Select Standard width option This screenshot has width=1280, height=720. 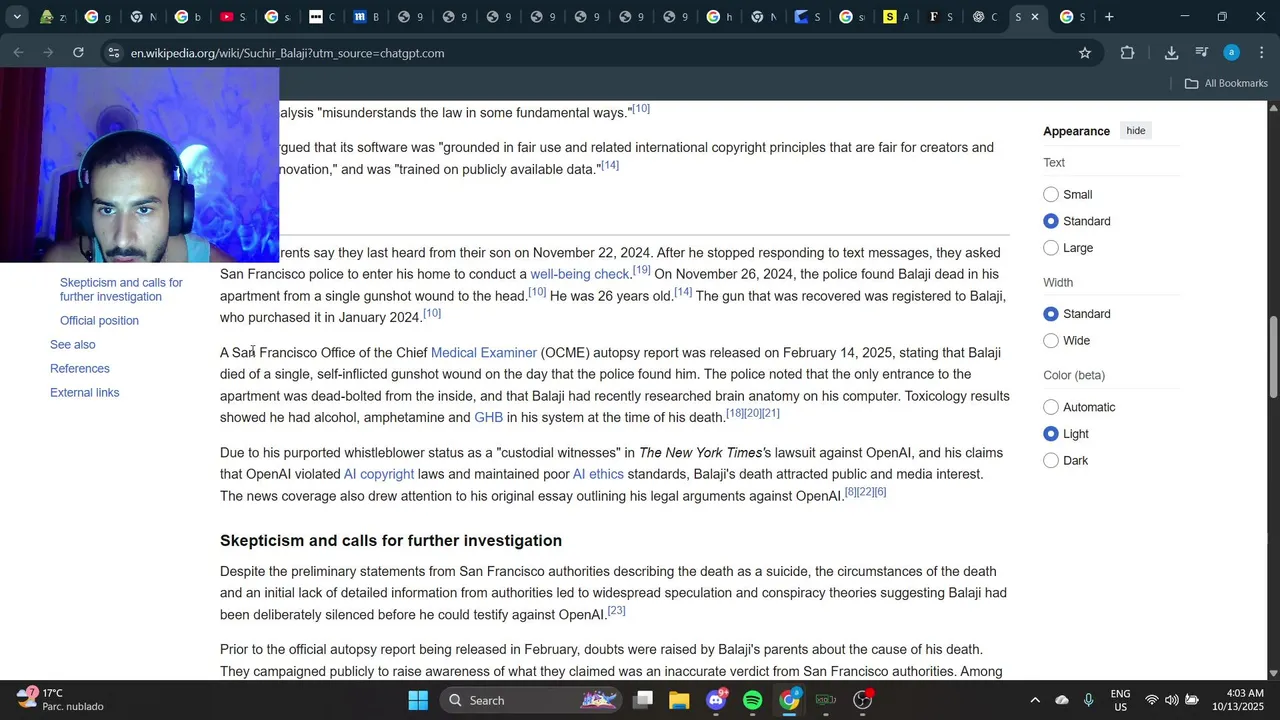(x=1051, y=314)
